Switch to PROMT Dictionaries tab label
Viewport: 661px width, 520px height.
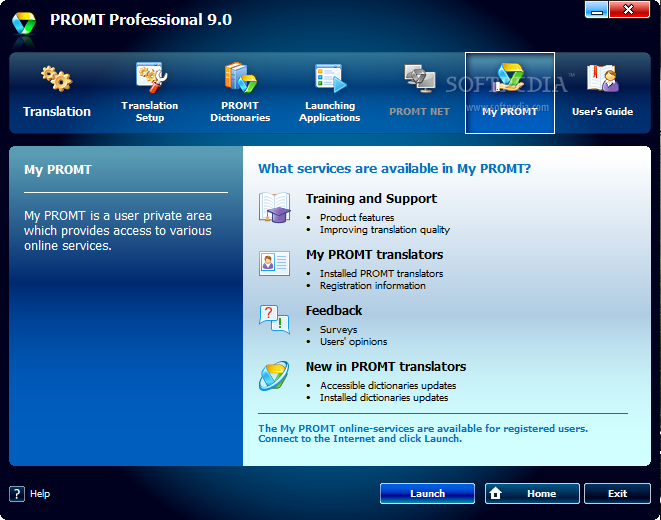[240, 112]
